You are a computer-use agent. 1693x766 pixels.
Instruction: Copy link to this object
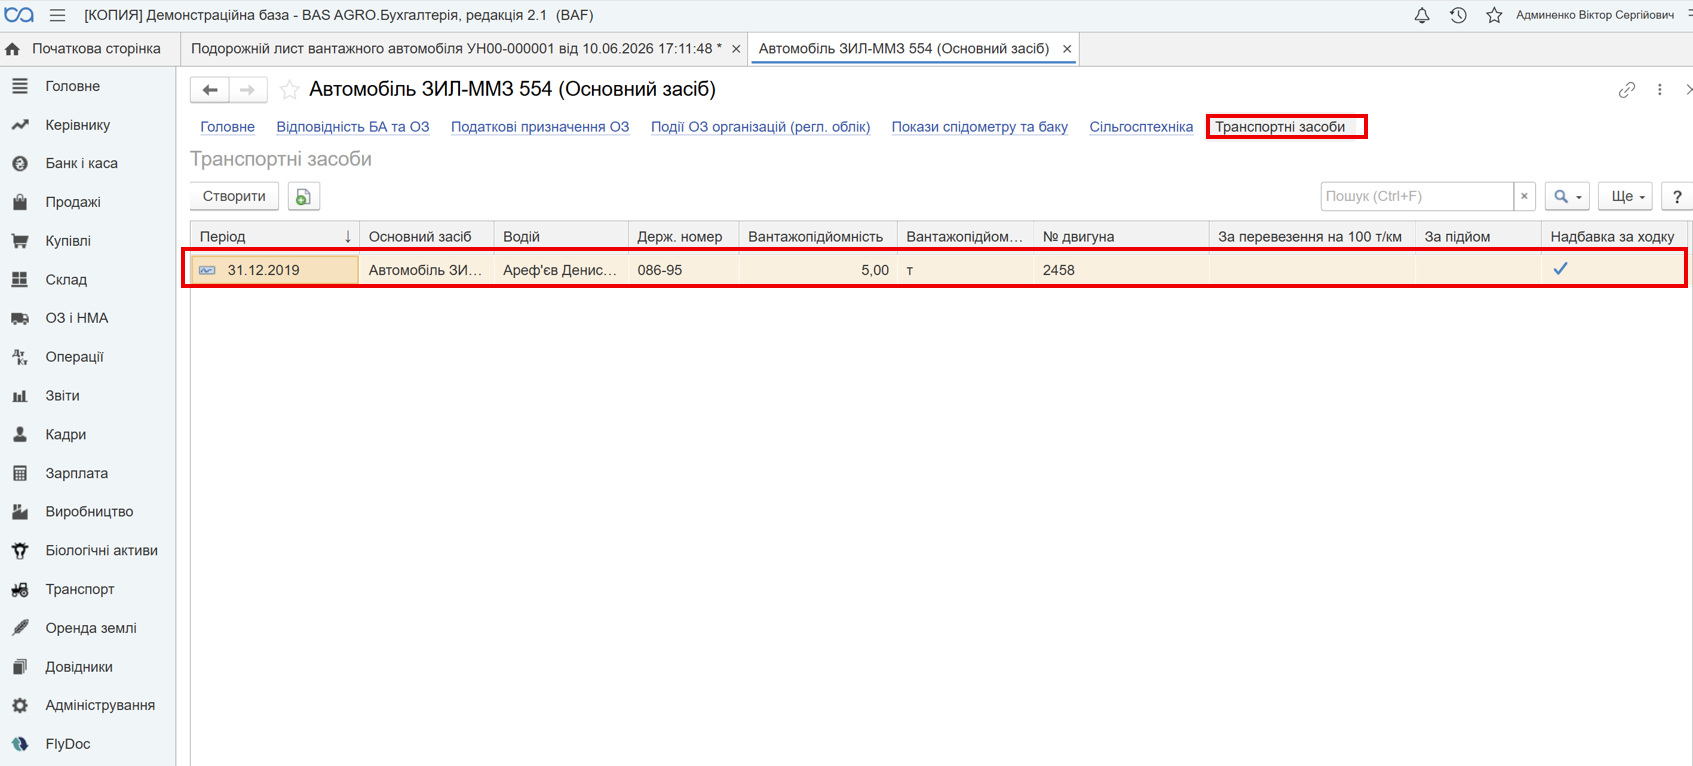(x=1627, y=90)
